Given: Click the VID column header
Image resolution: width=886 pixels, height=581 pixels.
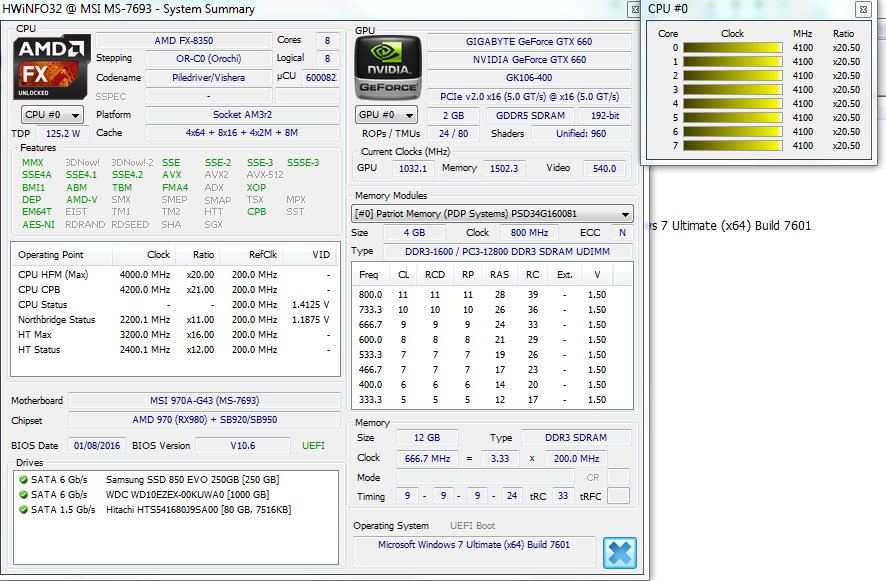Looking at the screenshot, I should pyautogui.click(x=309, y=255).
